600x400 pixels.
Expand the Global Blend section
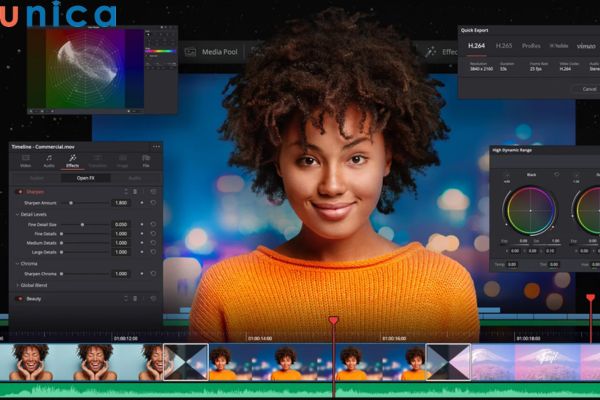(17, 286)
